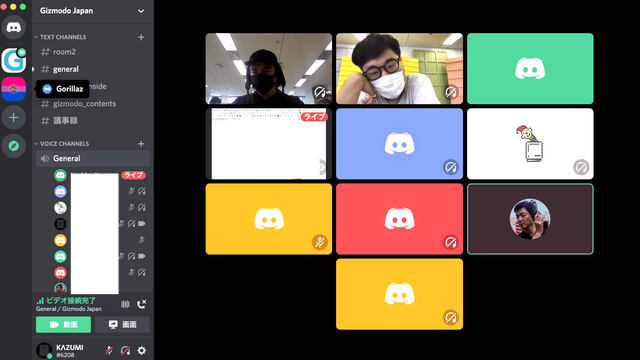Image resolution: width=640 pixels, height=360 pixels.
Task: Click ビデオ接続完了 connection status
Action: 71,301
